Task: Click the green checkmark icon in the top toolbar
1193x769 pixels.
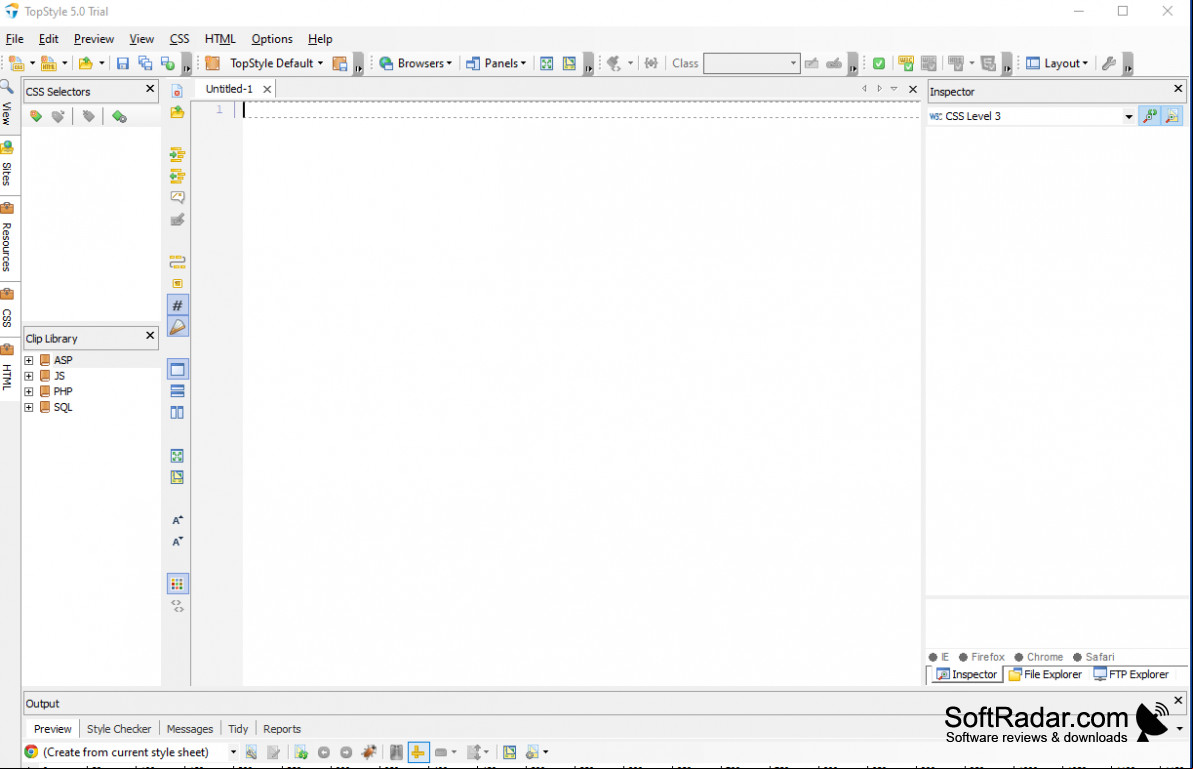Action: 879,63
